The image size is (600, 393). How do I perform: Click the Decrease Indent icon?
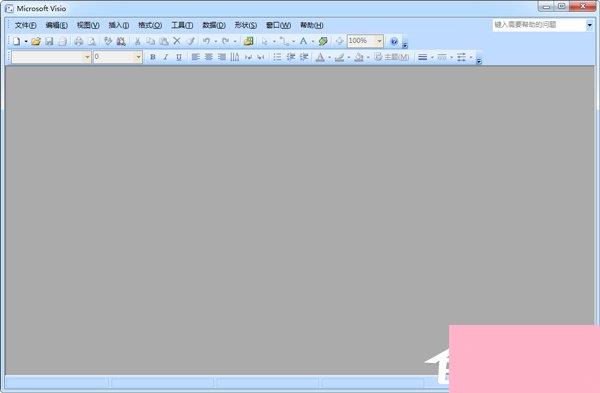(291, 57)
